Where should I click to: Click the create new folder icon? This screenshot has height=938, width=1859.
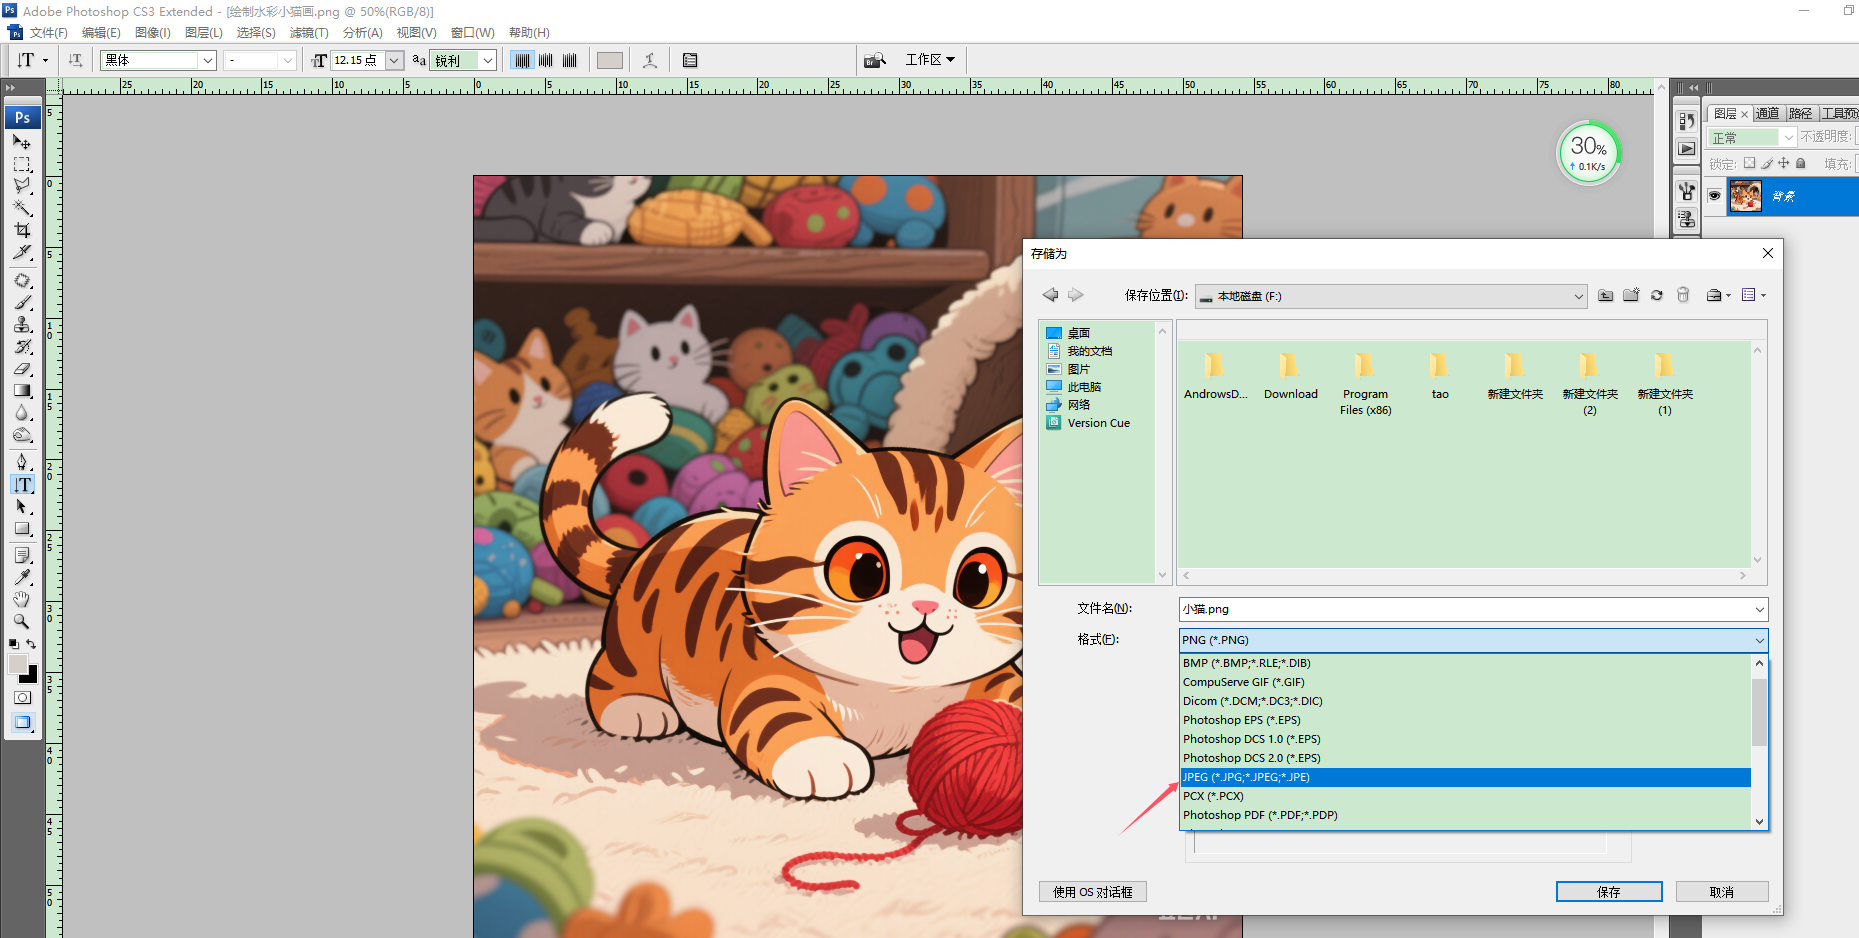tap(1631, 295)
